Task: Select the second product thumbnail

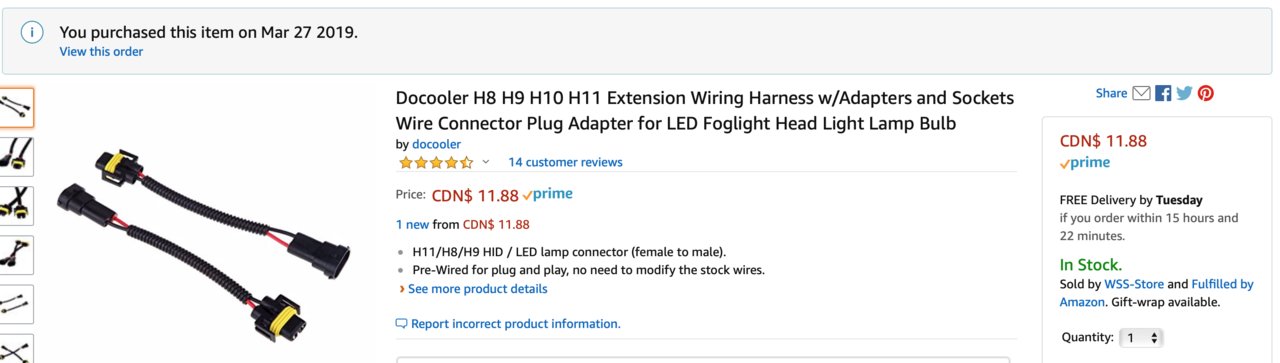Action: coord(16,156)
